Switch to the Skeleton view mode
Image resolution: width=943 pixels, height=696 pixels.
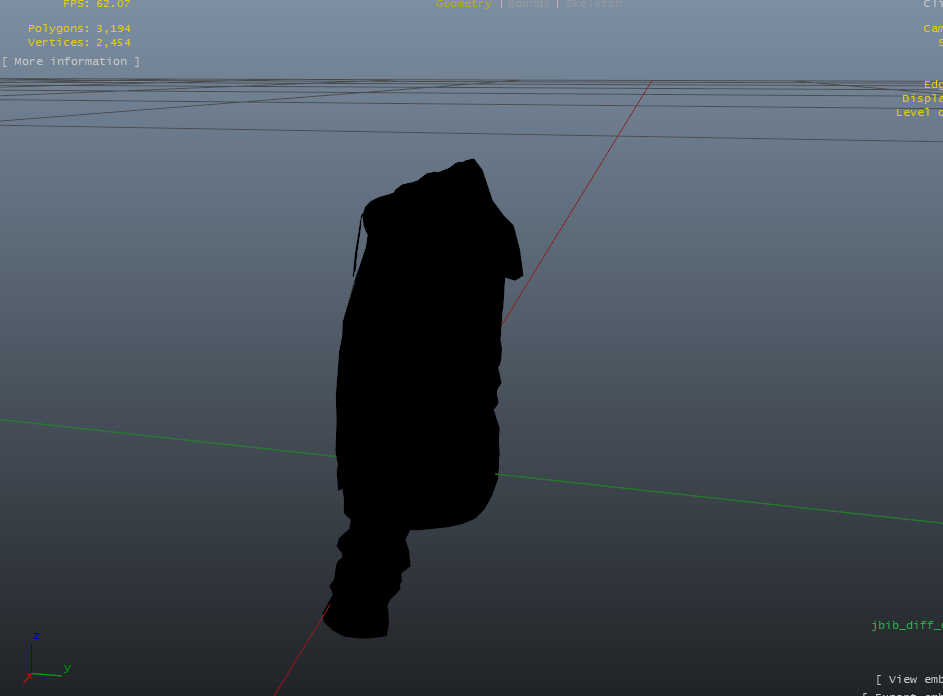pyautogui.click(x=594, y=4)
